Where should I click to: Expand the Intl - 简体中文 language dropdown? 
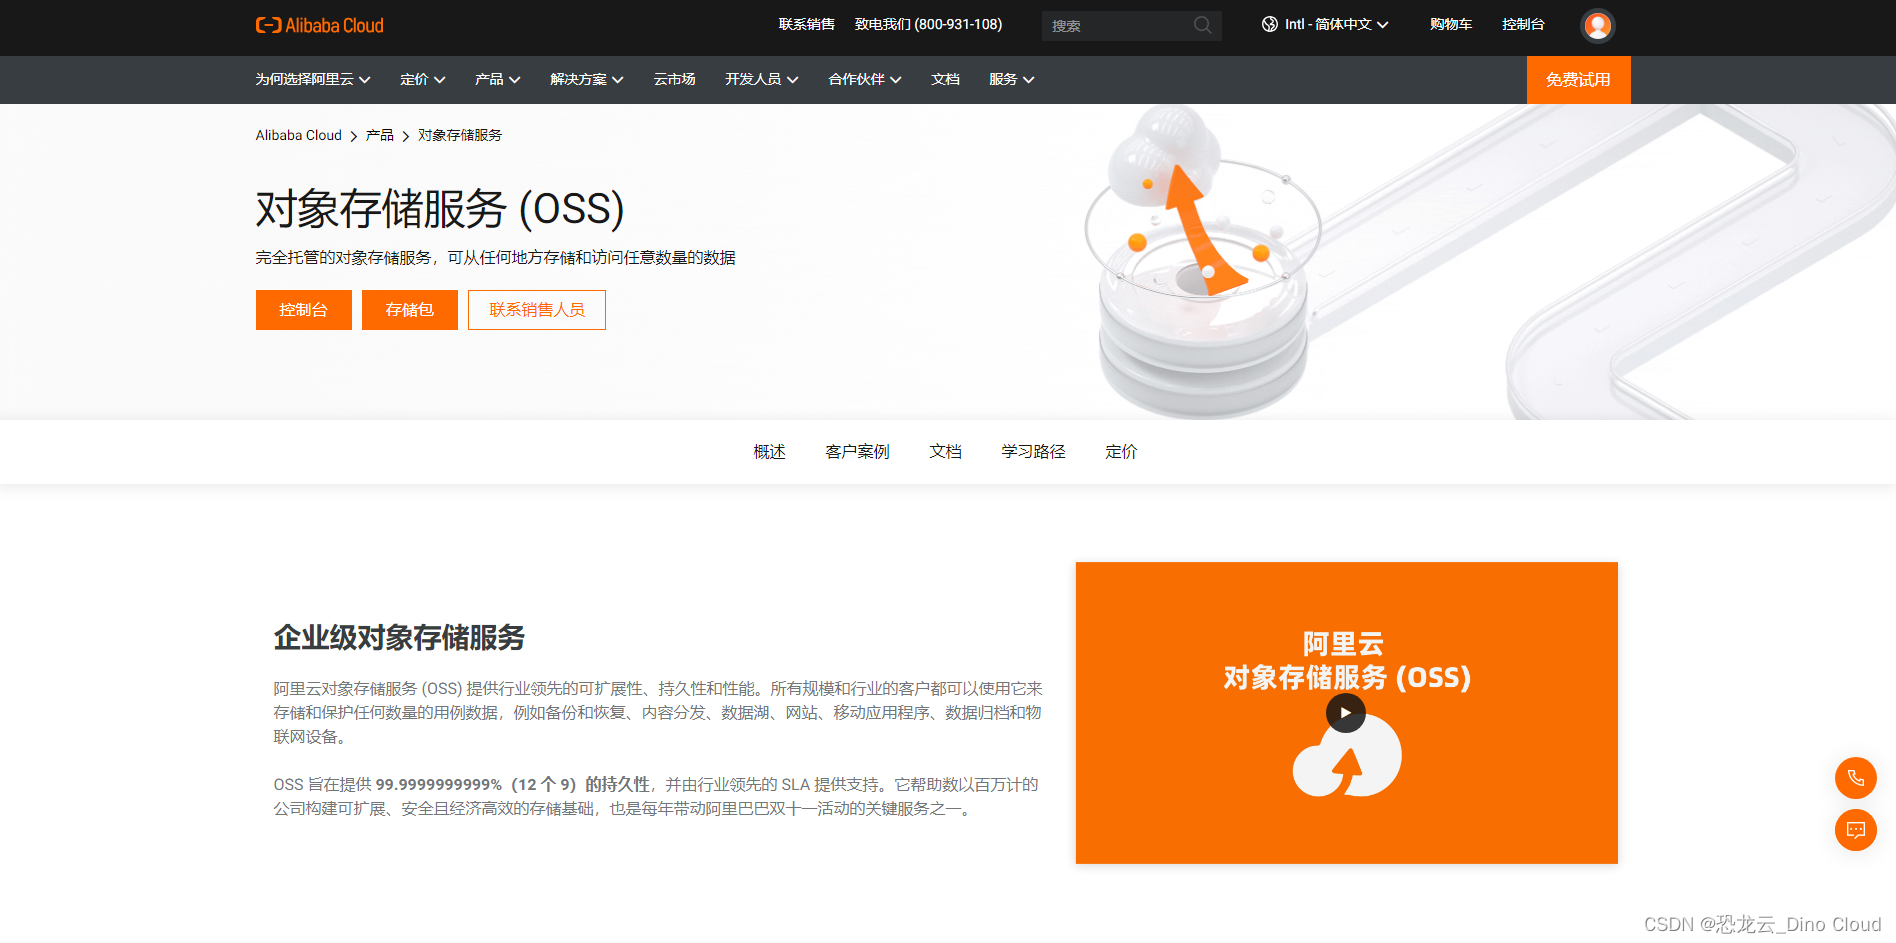tap(1325, 24)
